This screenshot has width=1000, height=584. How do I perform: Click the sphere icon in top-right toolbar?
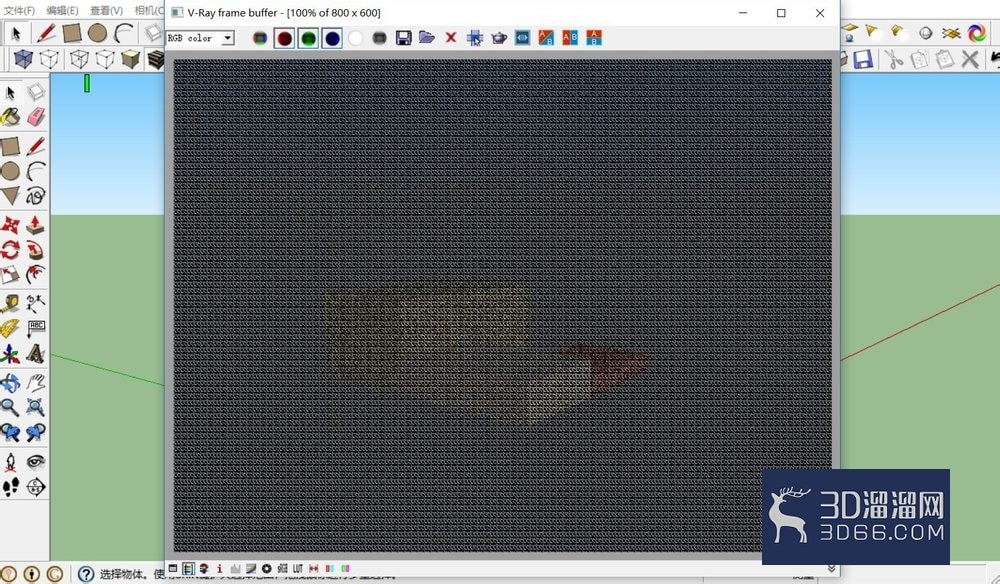(x=925, y=33)
